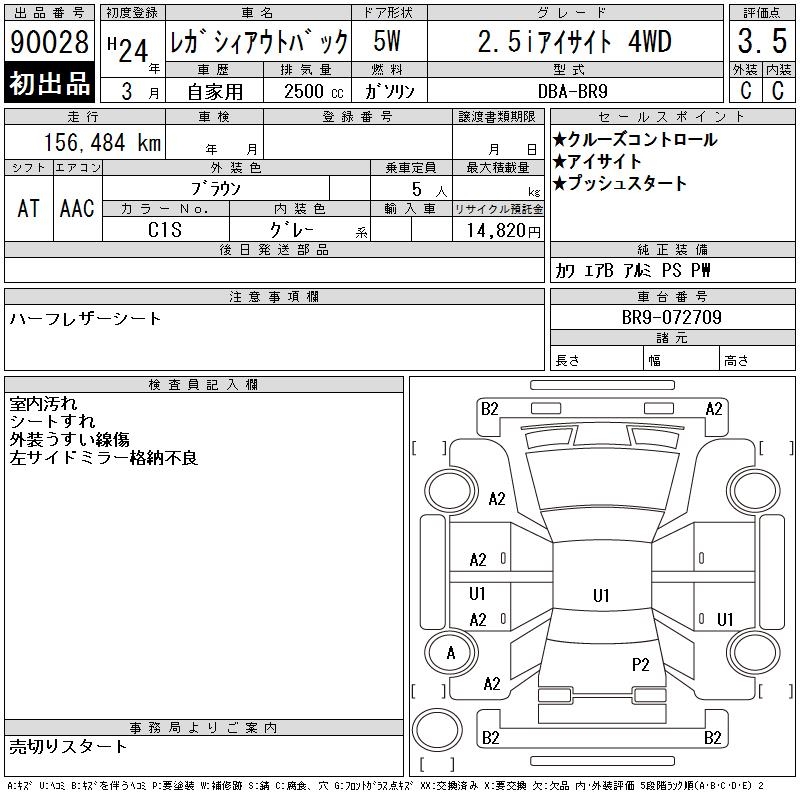Click the chassis number BR9-072709
Image resolution: width=800 pixels, height=800 pixels.
[x=672, y=317]
